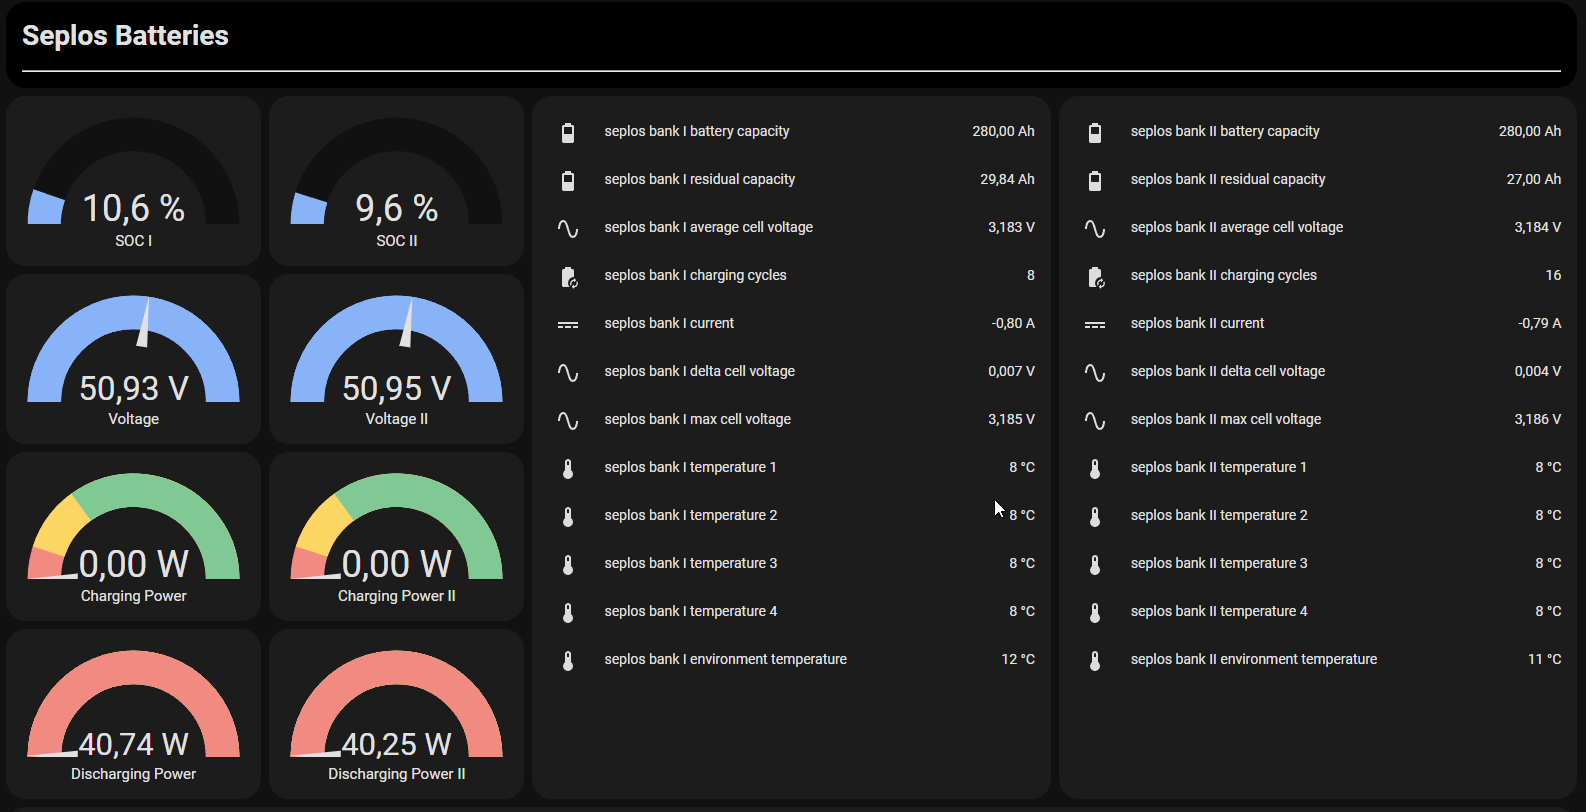Viewport: 1586px width, 812px height.
Task: Click the -0,79 A current value
Action: tap(1540, 323)
